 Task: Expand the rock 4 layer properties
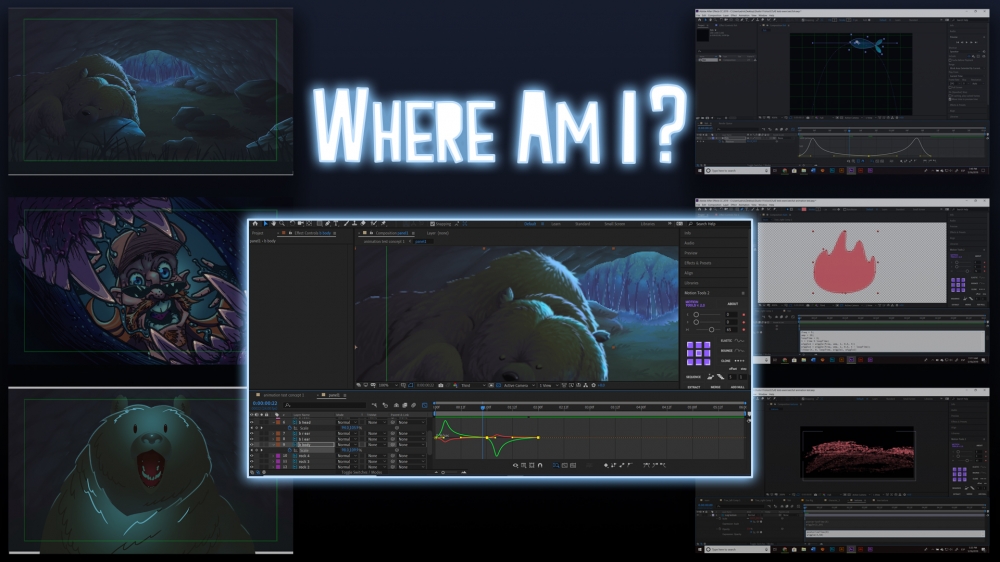[x=273, y=455]
